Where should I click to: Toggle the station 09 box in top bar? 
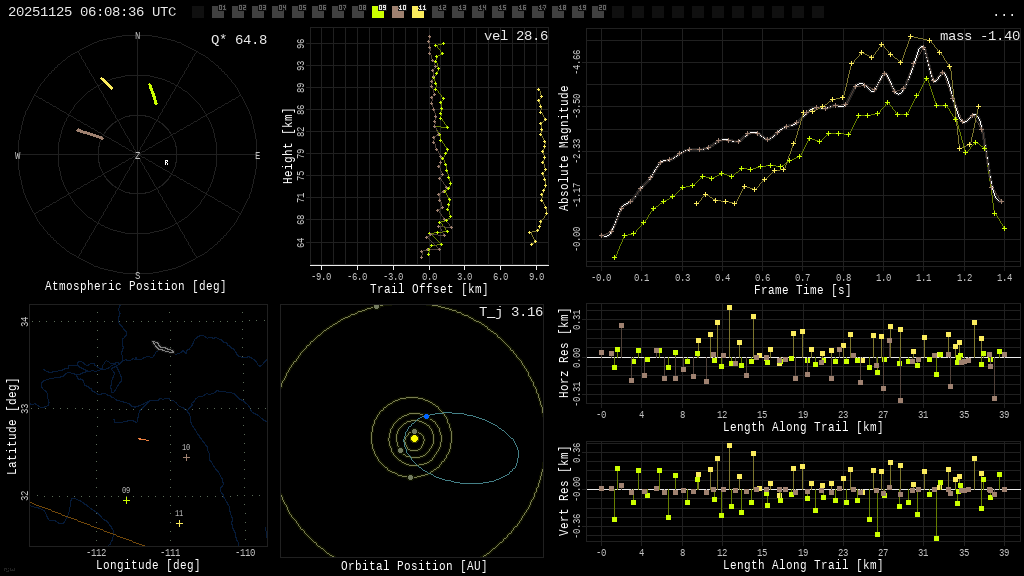point(378,12)
